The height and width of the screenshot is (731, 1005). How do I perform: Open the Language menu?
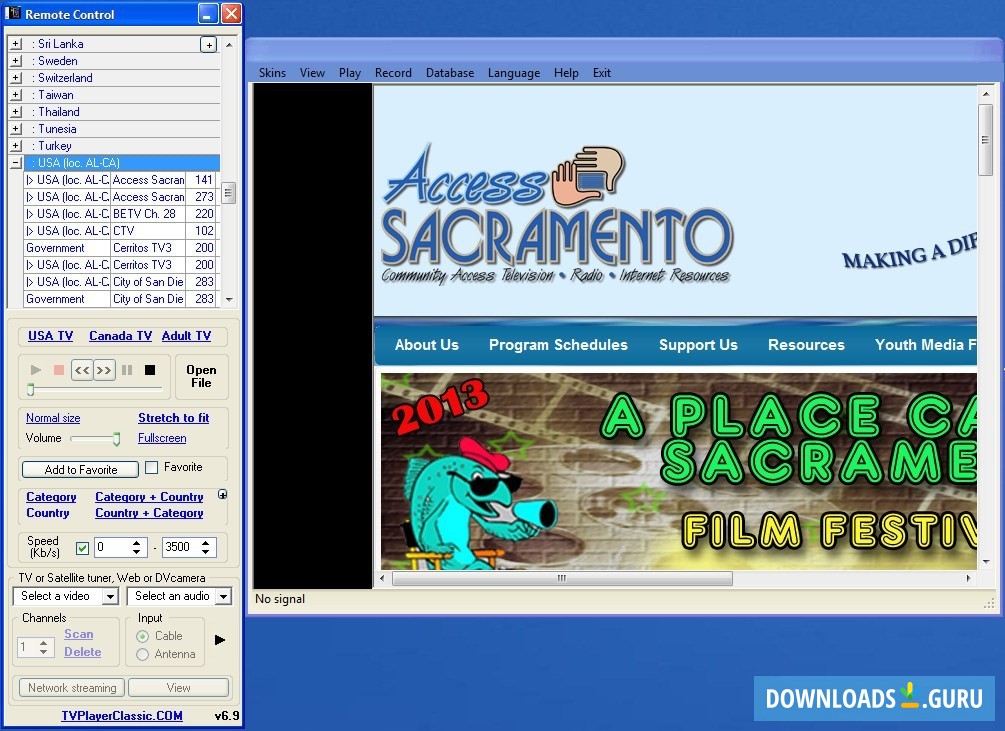[514, 73]
